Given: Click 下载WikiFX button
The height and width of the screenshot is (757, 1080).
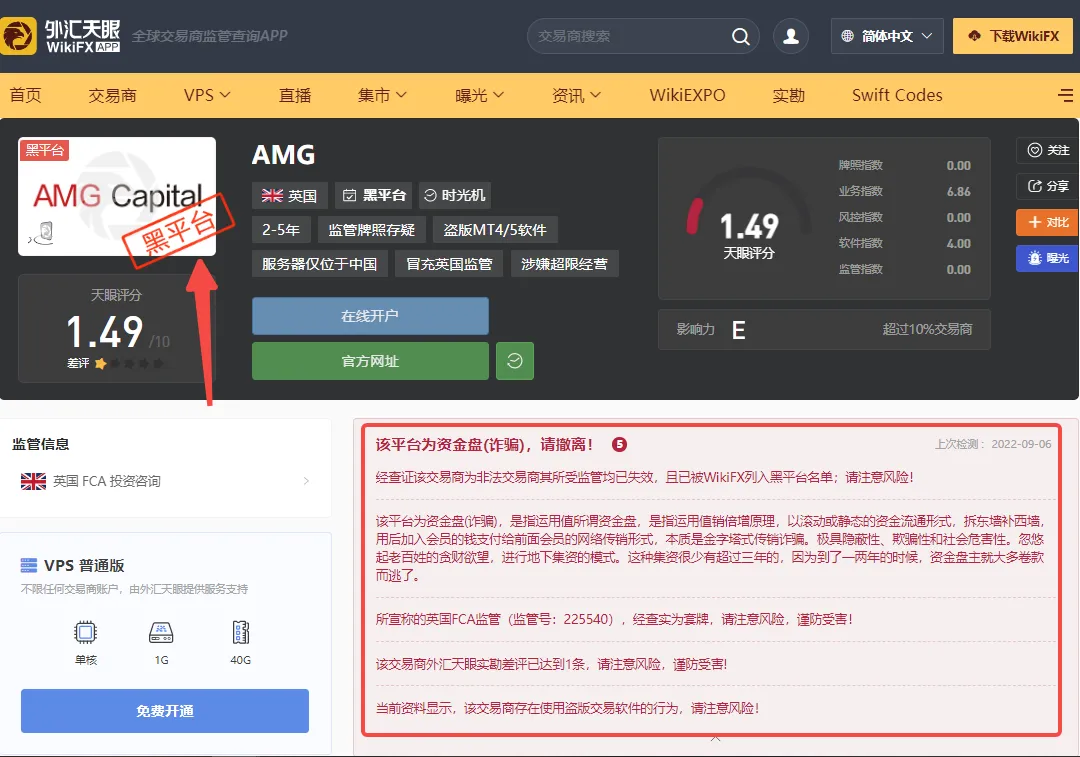Looking at the screenshot, I should click(1013, 37).
